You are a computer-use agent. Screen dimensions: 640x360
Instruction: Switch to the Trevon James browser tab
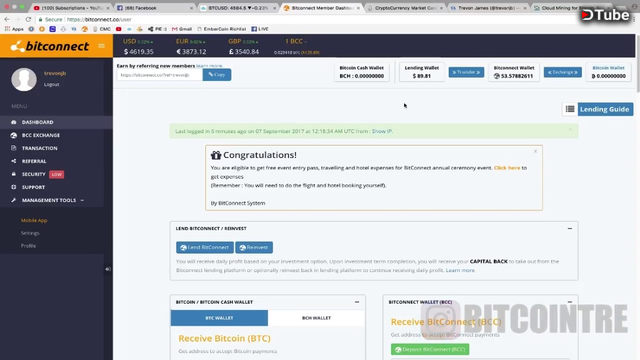pos(488,8)
